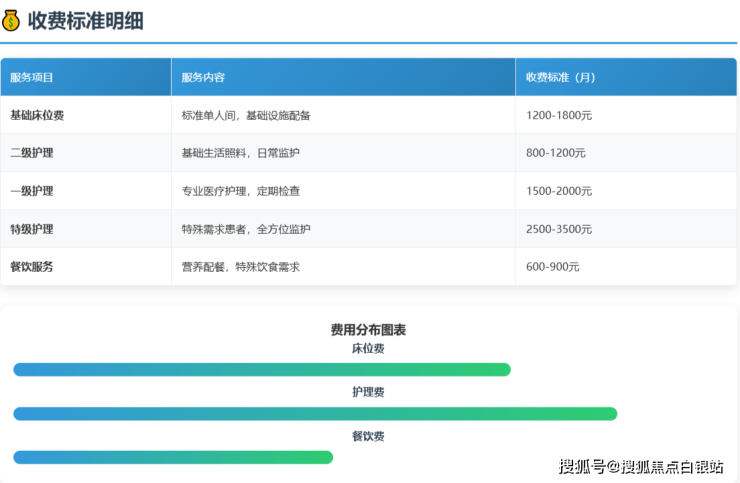Click the 护理费 progress bar
The width and height of the screenshot is (740, 483).
pos(315,414)
